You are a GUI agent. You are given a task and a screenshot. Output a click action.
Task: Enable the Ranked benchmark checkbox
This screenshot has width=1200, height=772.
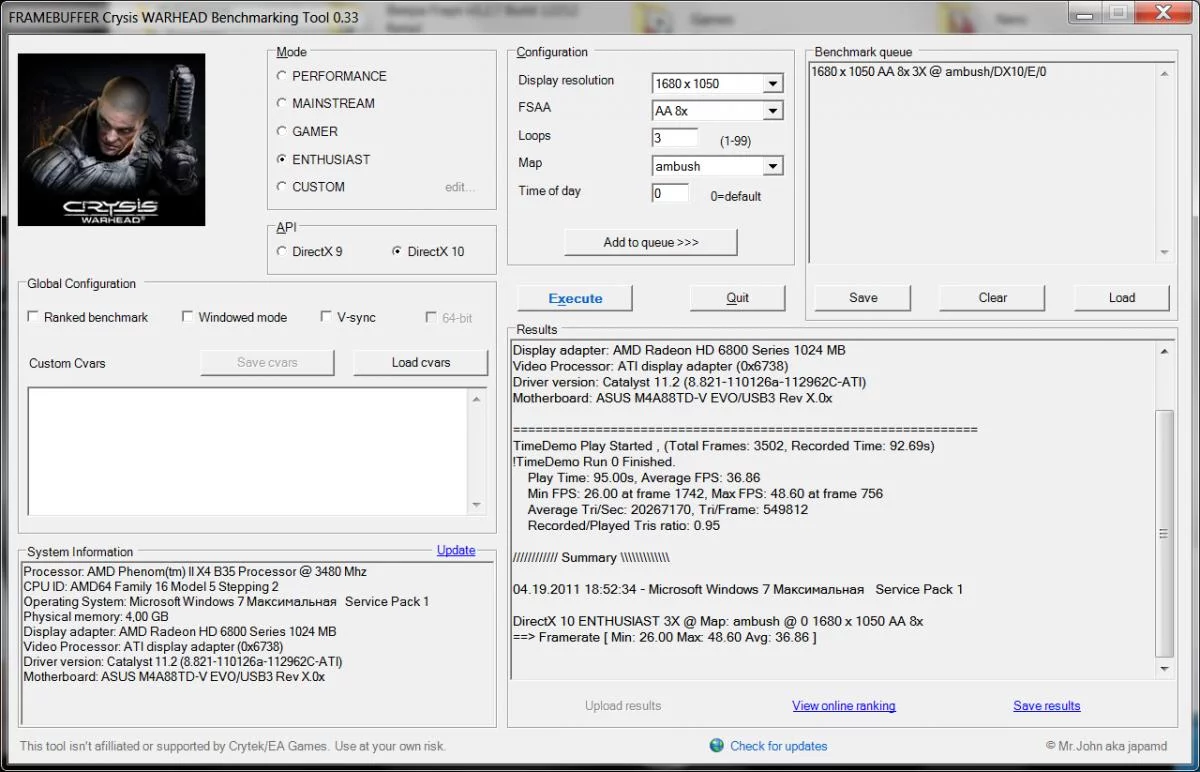pos(35,317)
